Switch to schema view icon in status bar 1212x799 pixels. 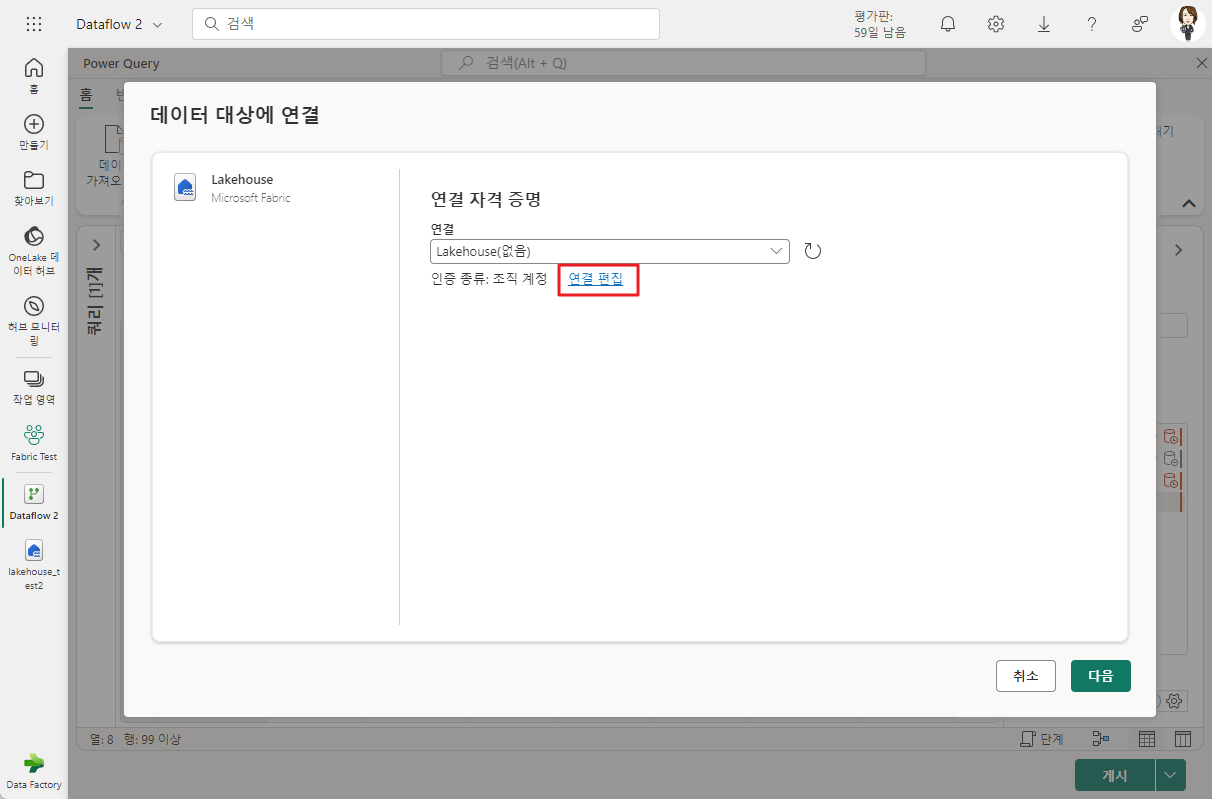tap(1183, 739)
